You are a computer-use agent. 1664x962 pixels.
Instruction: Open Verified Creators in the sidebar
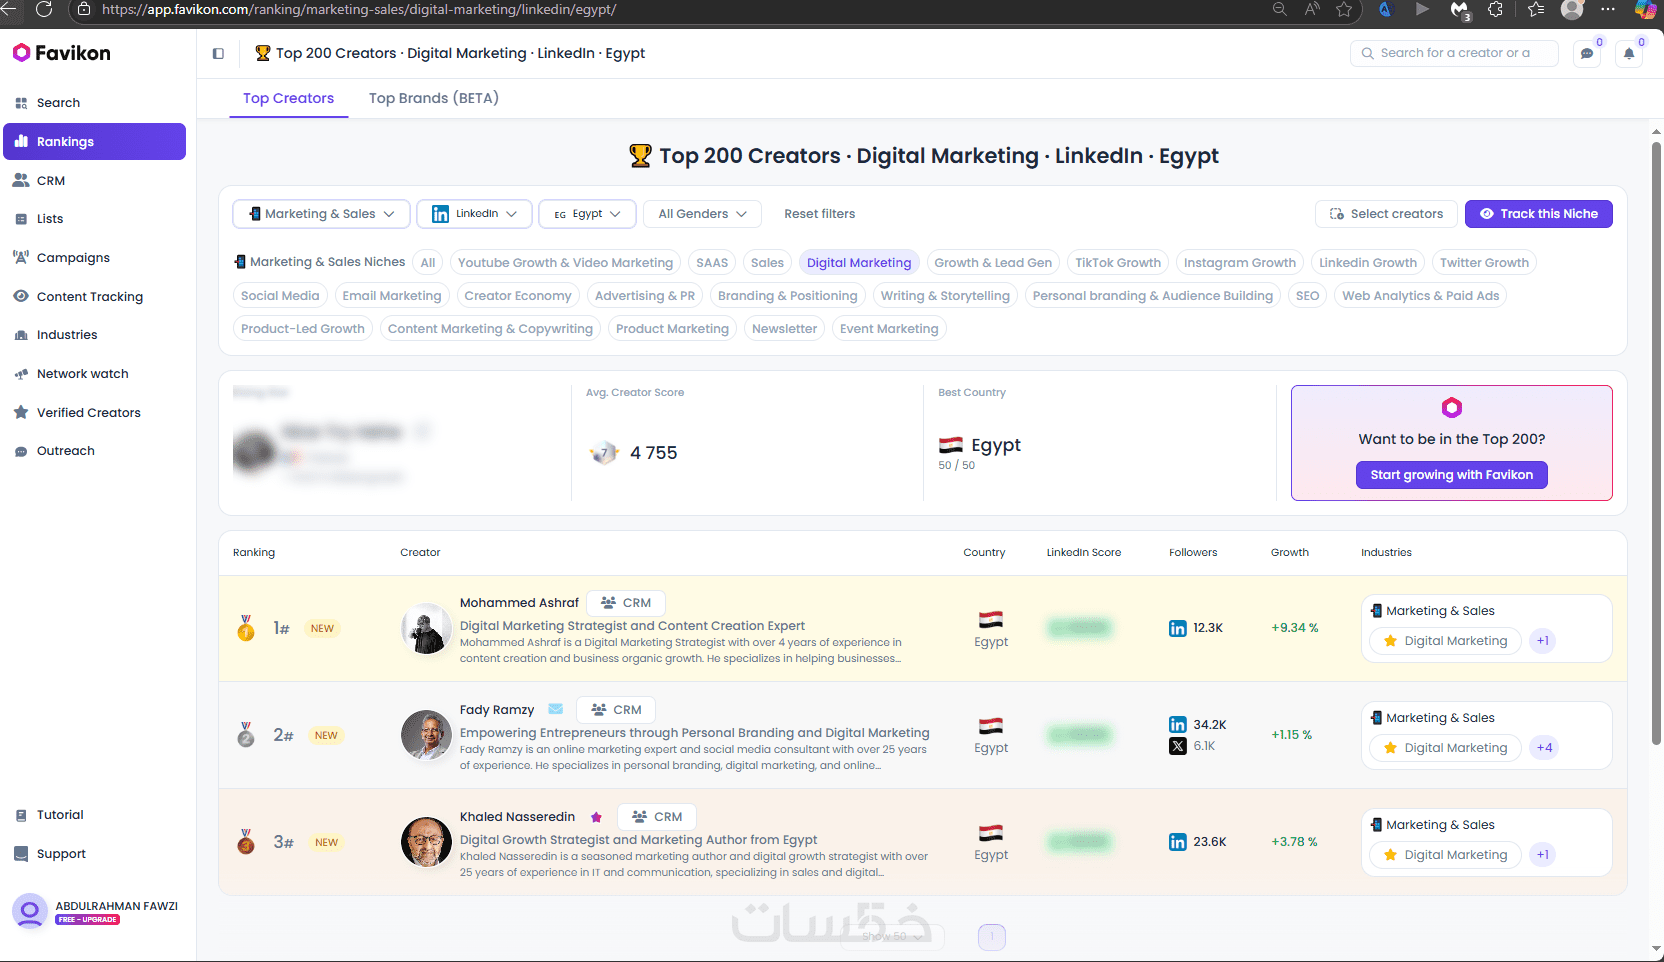(x=94, y=413)
